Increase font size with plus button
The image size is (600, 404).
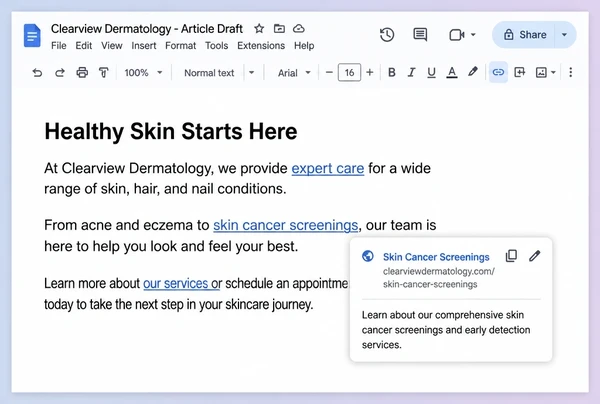coord(370,72)
